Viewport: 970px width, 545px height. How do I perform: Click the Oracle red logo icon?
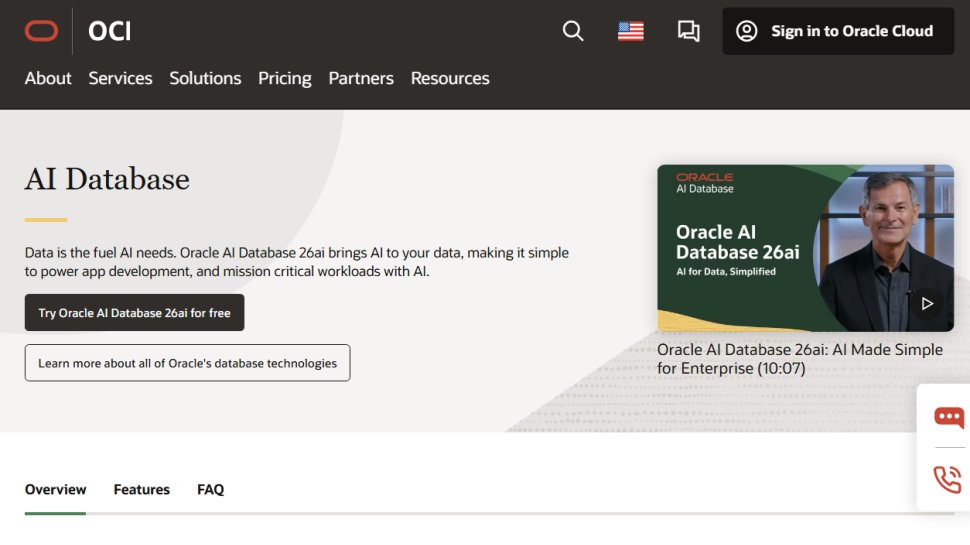pyautogui.click(x=41, y=31)
